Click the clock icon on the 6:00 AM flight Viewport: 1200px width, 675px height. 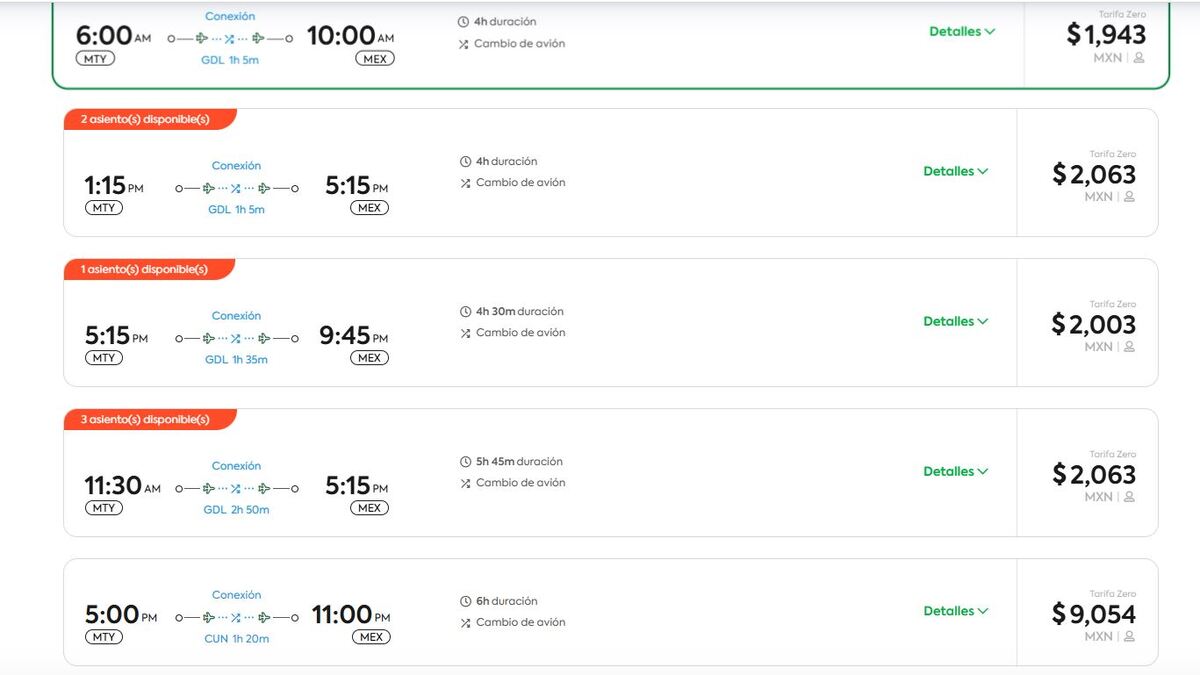click(x=462, y=21)
